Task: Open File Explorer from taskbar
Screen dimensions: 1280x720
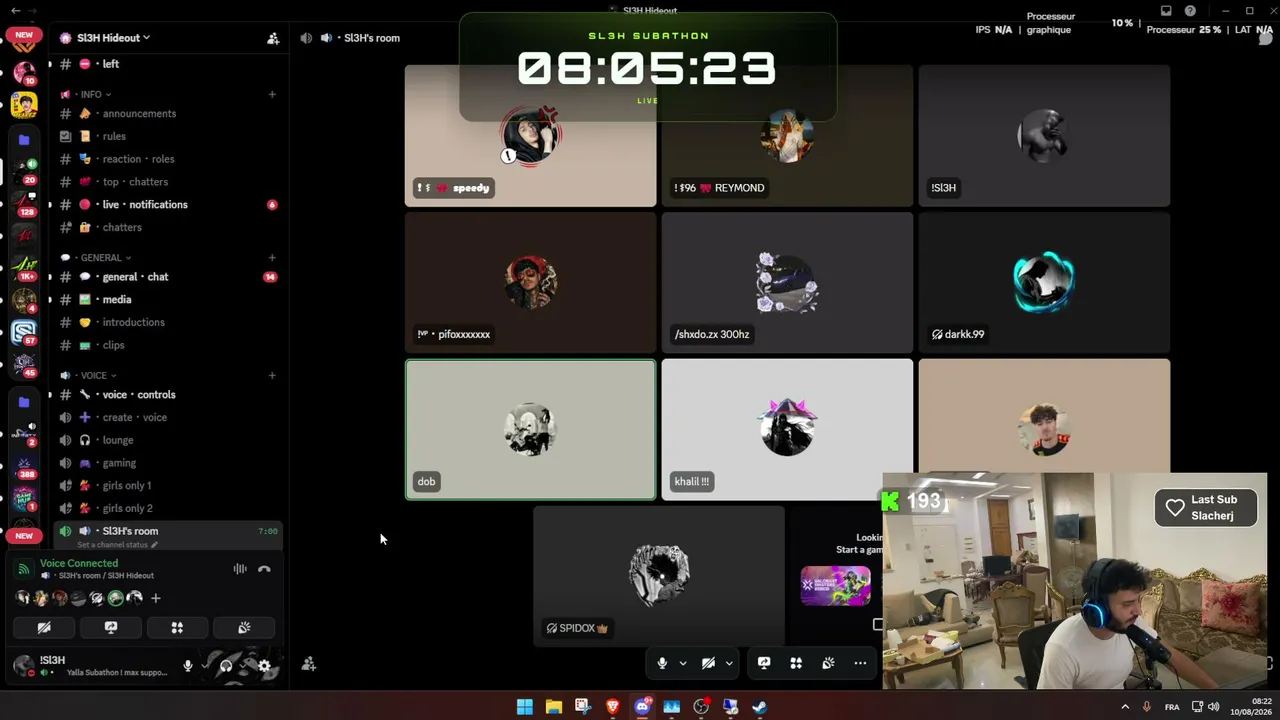Action: pos(554,707)
